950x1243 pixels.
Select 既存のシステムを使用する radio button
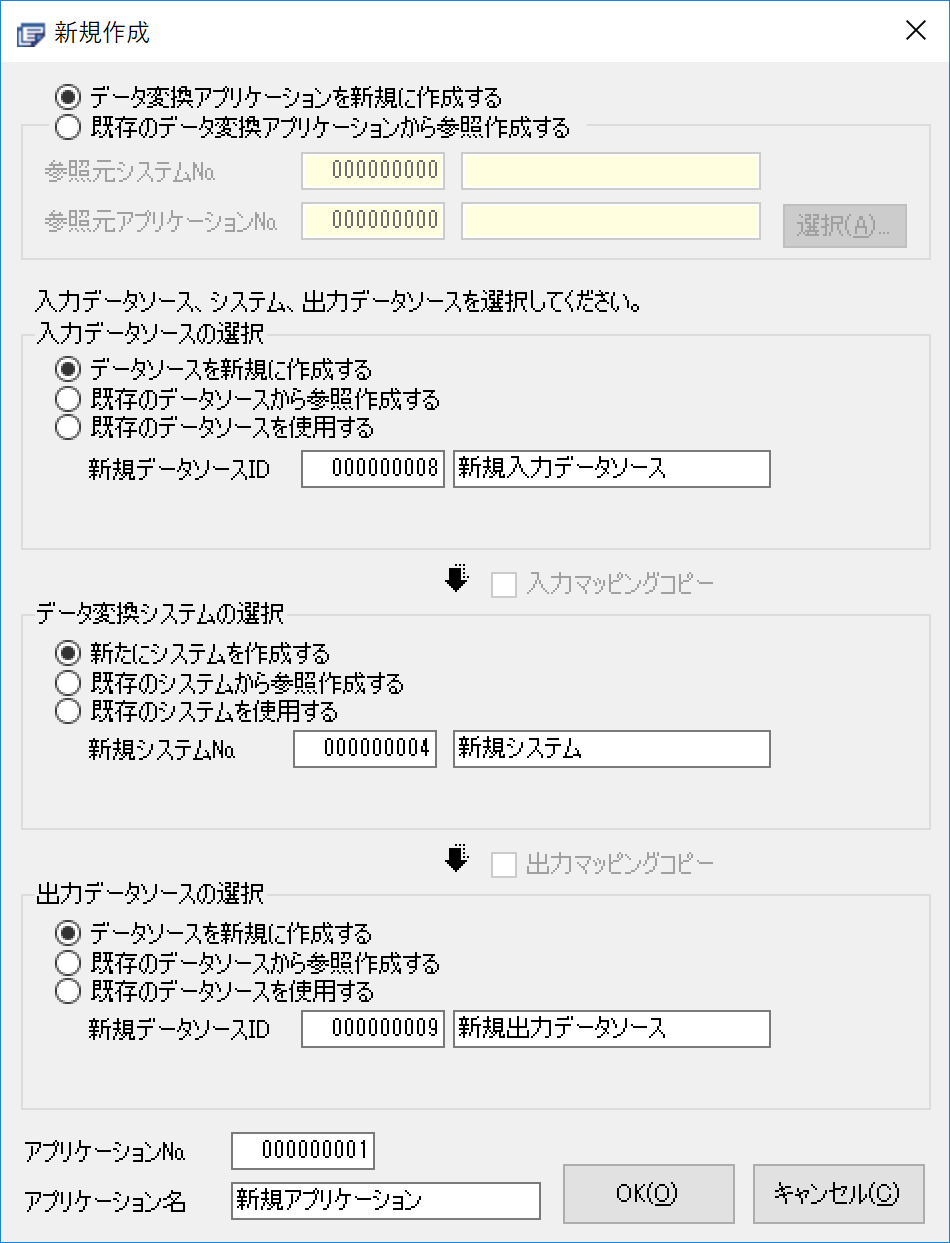pyautogui.click(x=68, y=712)
